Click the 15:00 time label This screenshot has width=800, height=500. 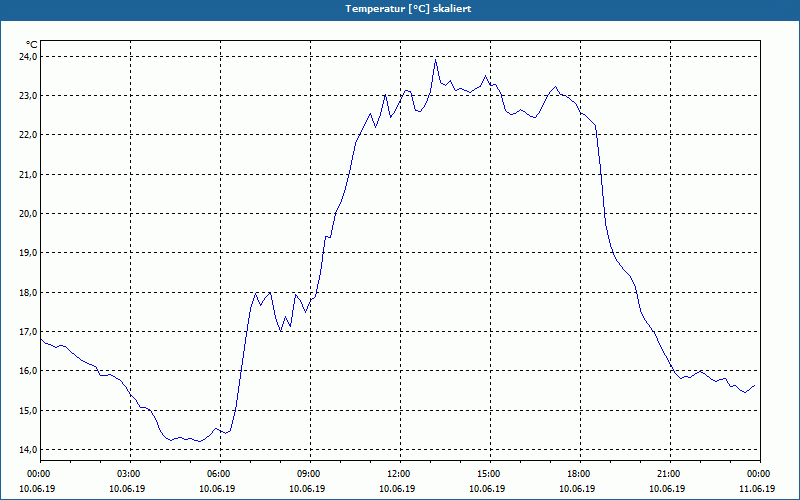coord(490,474)
